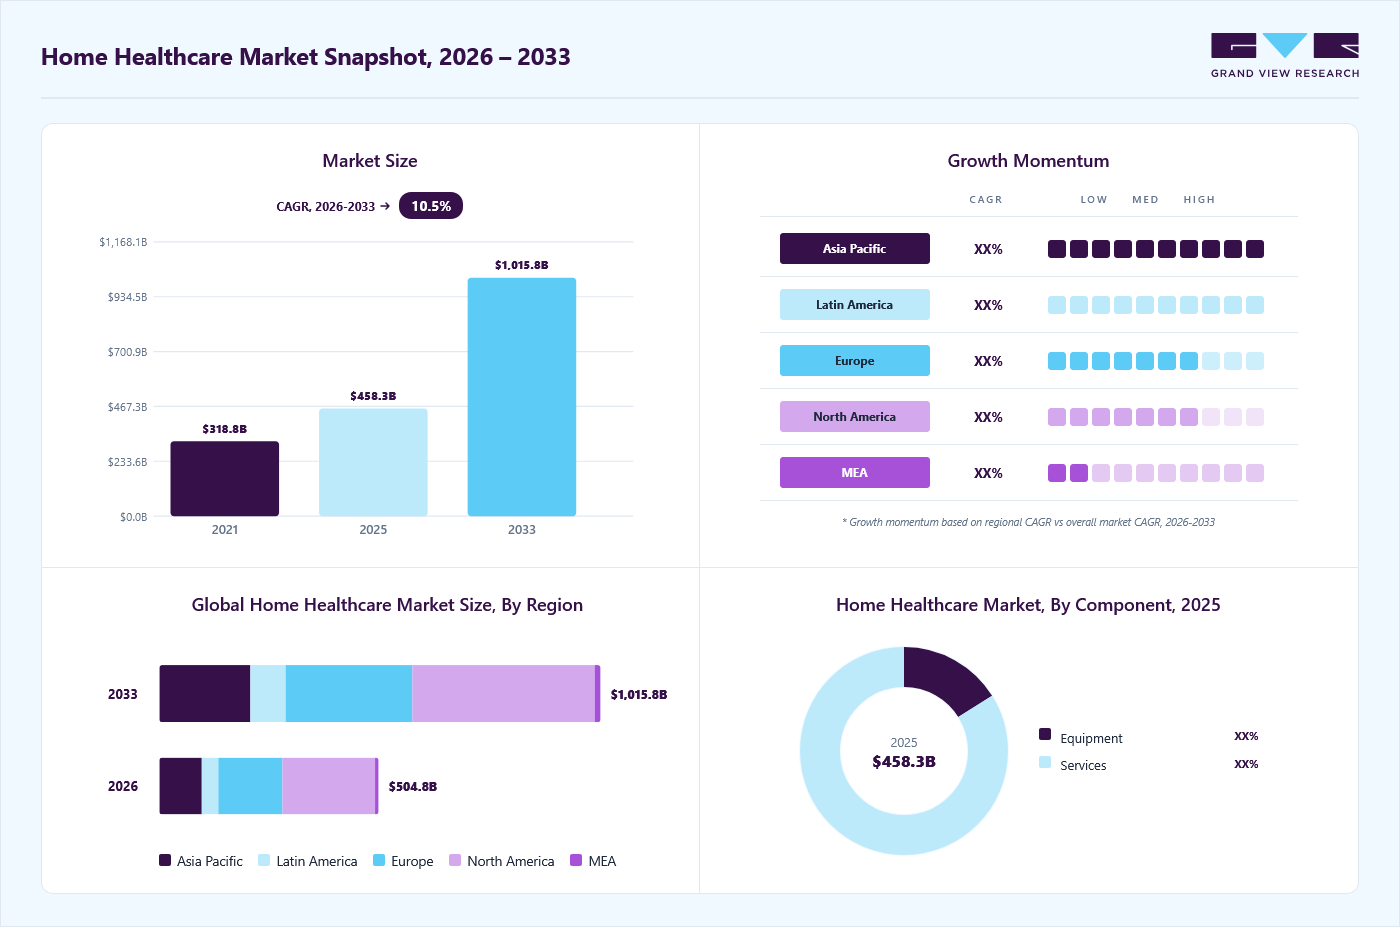The height and width of the screenshot is (927, 1400).
Task: Click the "HIGH" column header
Action: pos(1199,200)
